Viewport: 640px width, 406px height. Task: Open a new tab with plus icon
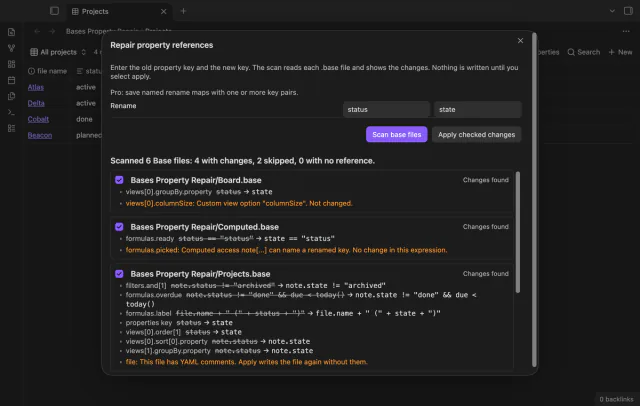[x=183, y=11]
